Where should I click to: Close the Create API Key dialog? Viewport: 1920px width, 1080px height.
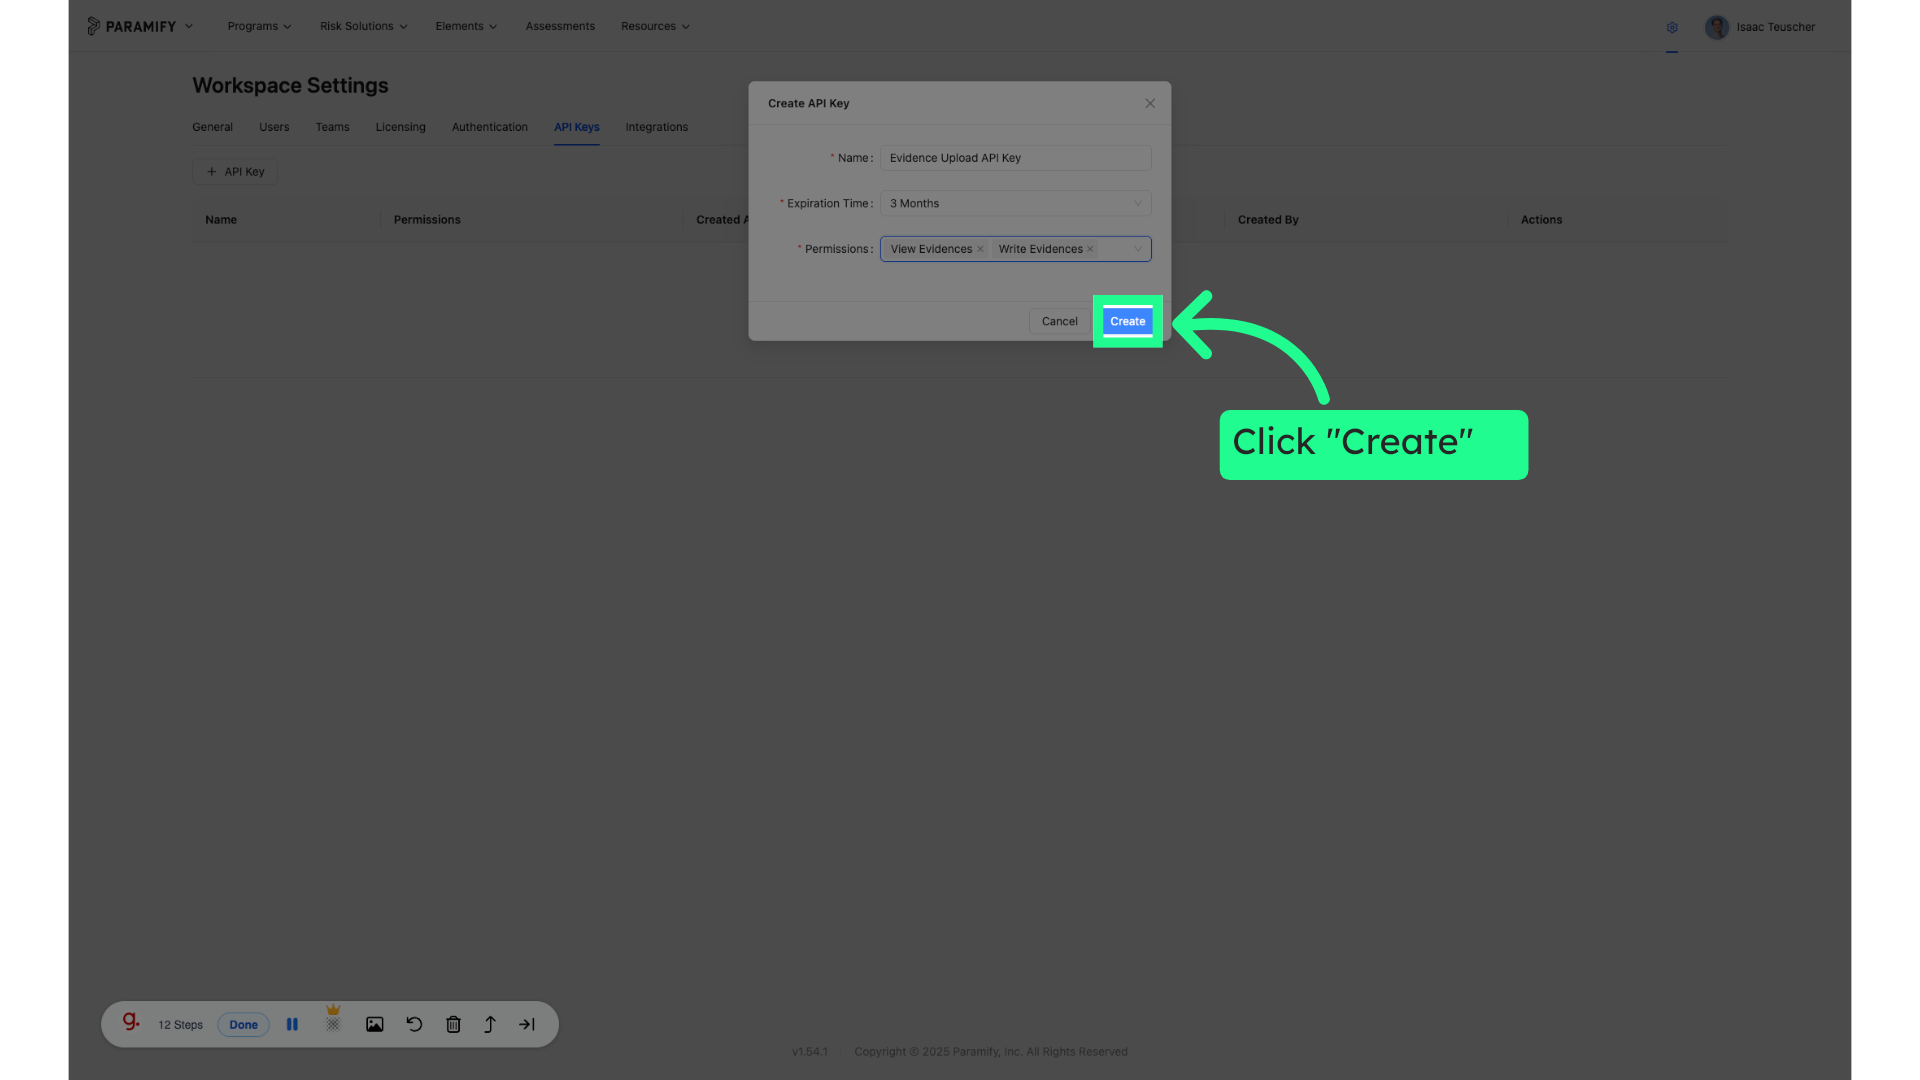point(1150,103)
